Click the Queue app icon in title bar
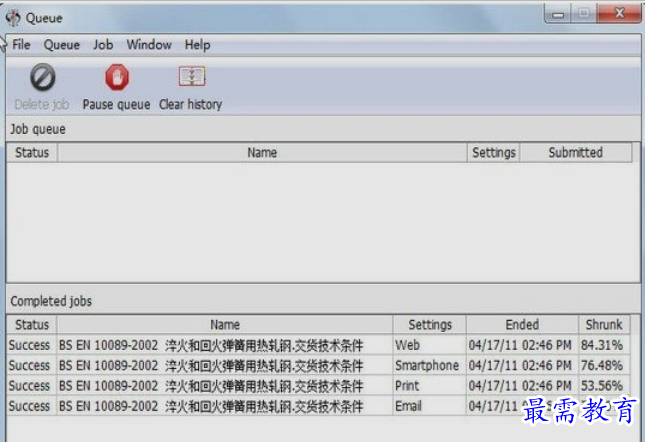 pos(13,18)
